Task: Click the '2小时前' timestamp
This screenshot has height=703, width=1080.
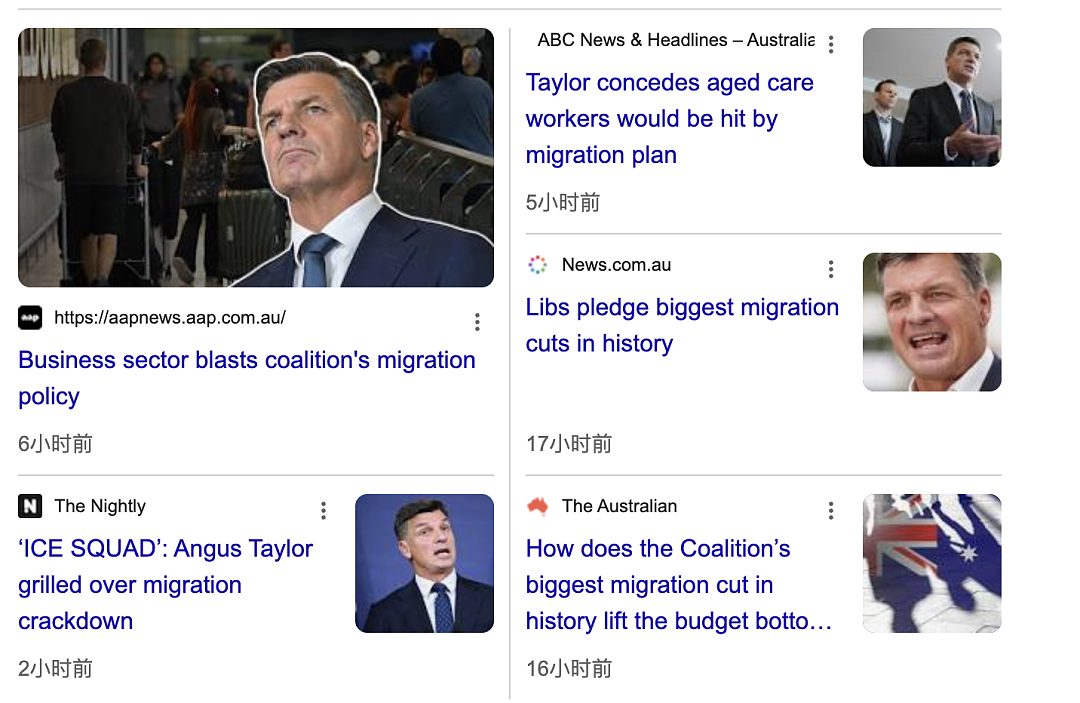Action: (55, 669)
